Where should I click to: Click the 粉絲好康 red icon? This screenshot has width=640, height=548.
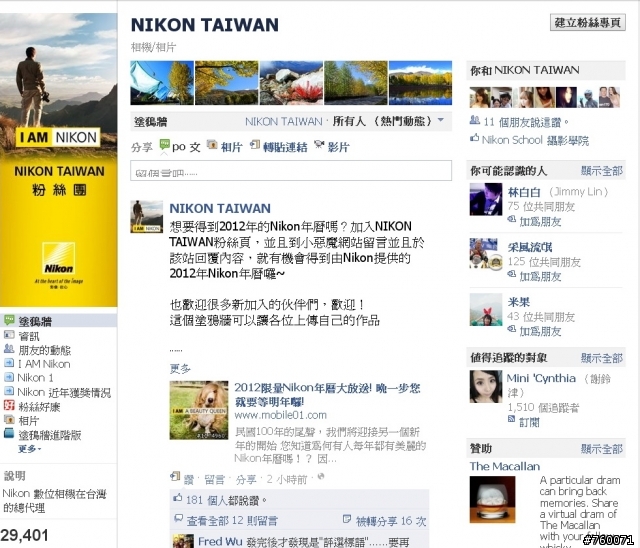click(9, 406)
